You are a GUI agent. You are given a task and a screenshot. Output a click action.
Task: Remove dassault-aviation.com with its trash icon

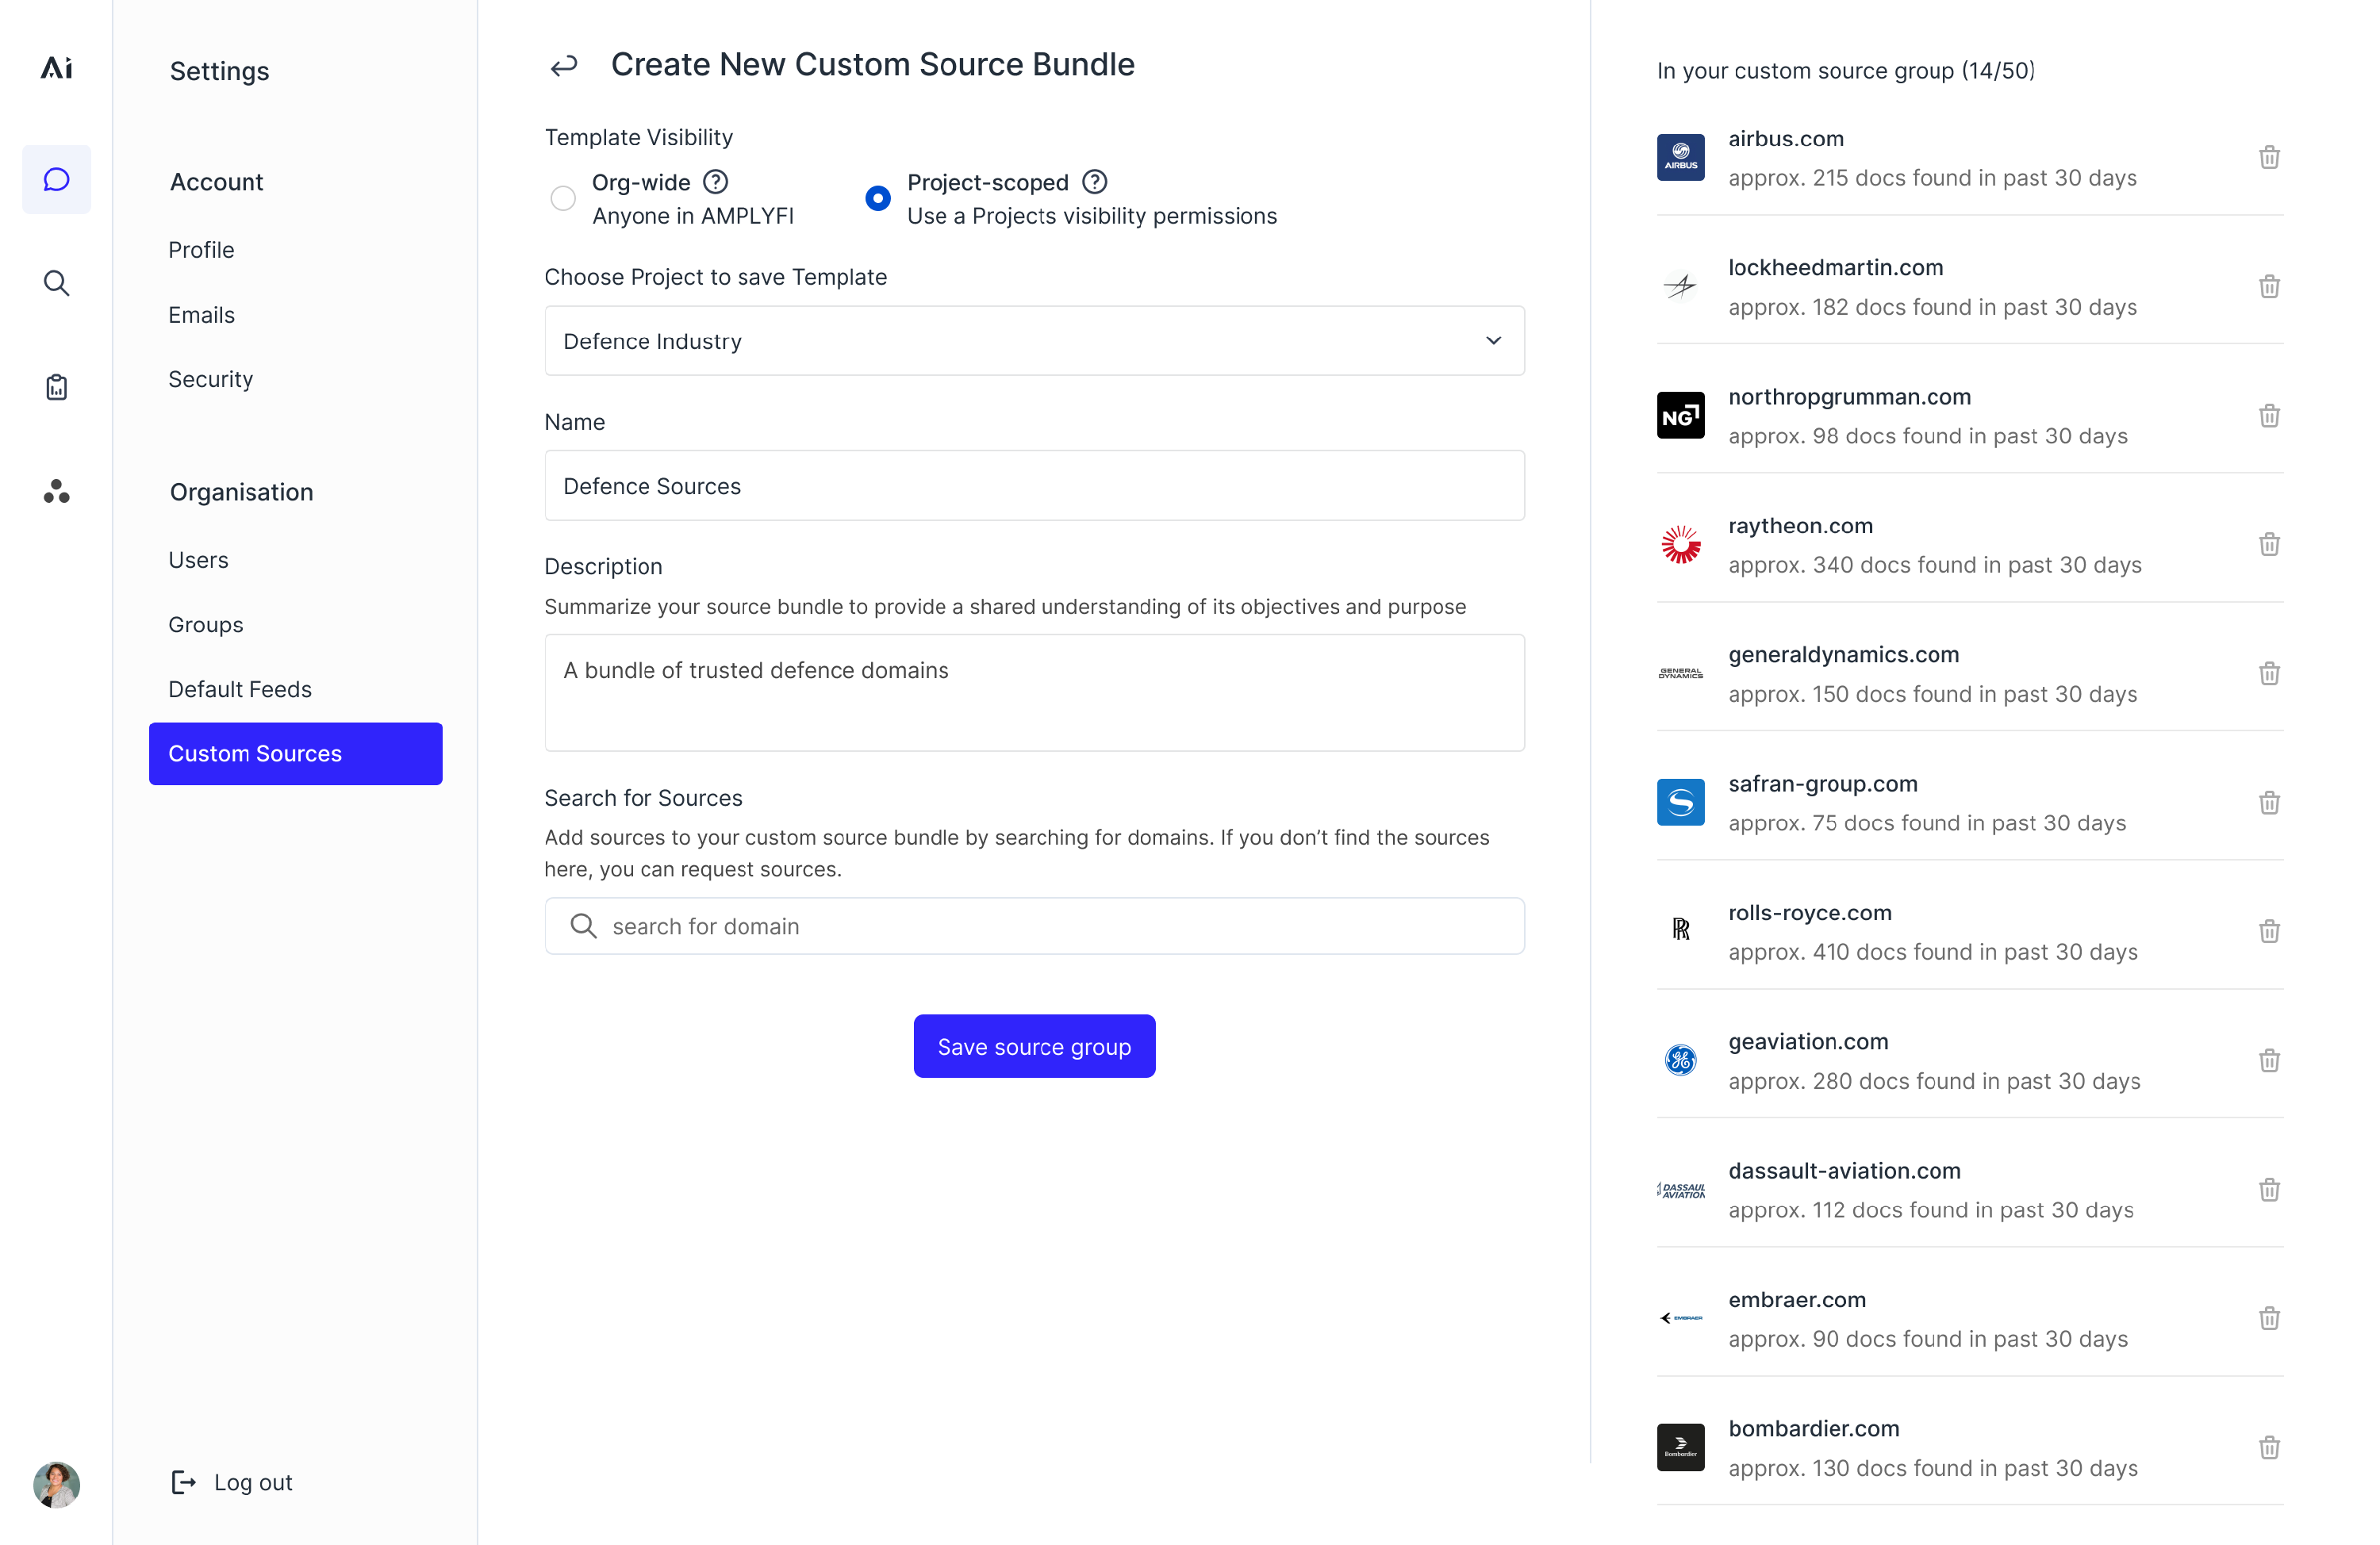point(2269,1190)
